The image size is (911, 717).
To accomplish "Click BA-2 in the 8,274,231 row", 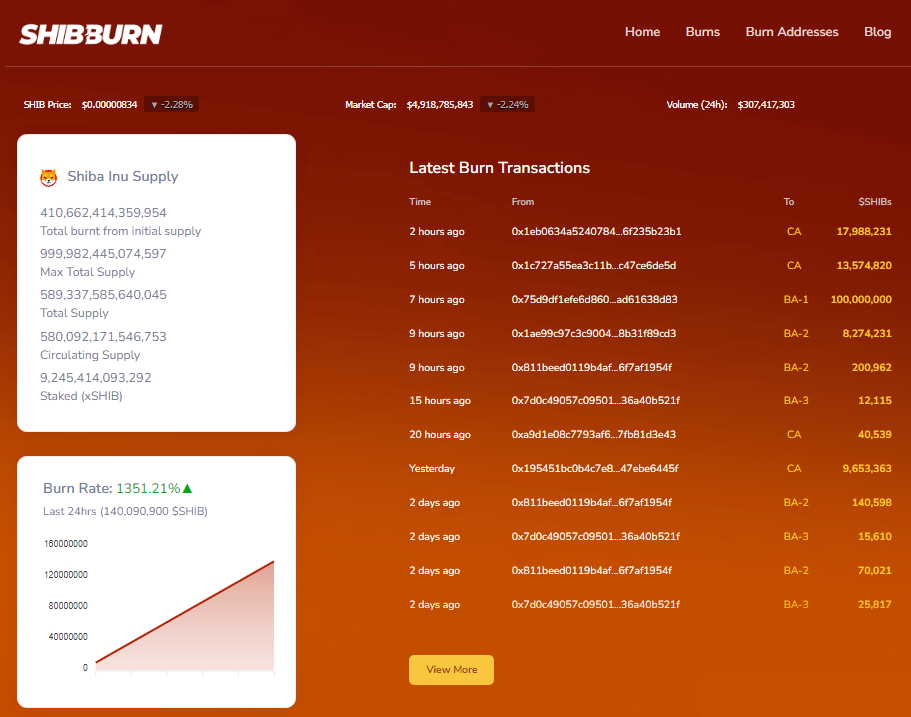I will [x=795, y=334].
